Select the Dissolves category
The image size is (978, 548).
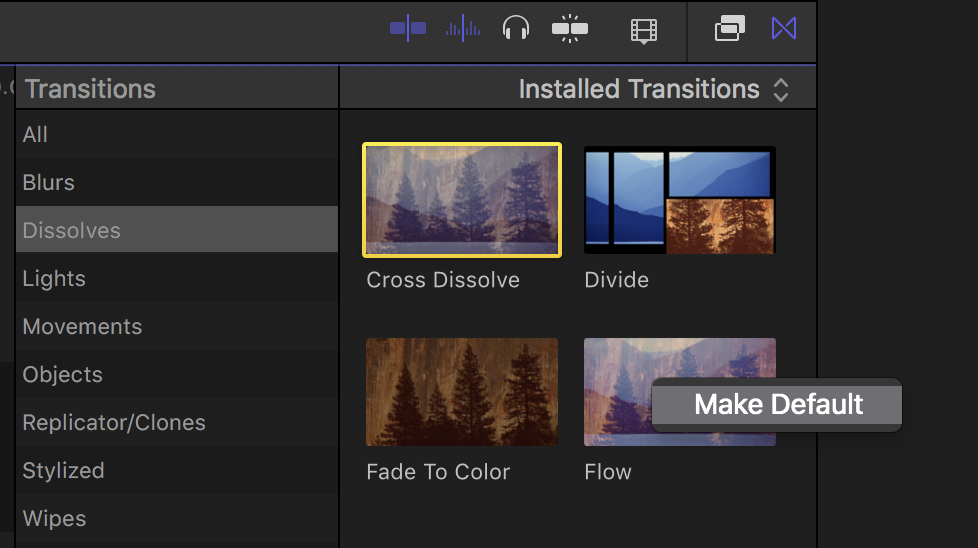[x=72, y=231]
